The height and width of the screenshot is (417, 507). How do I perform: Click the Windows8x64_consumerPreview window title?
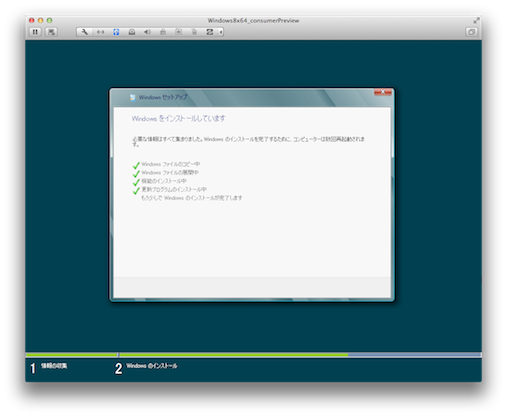pyautogui.click(x=253, y=21)
